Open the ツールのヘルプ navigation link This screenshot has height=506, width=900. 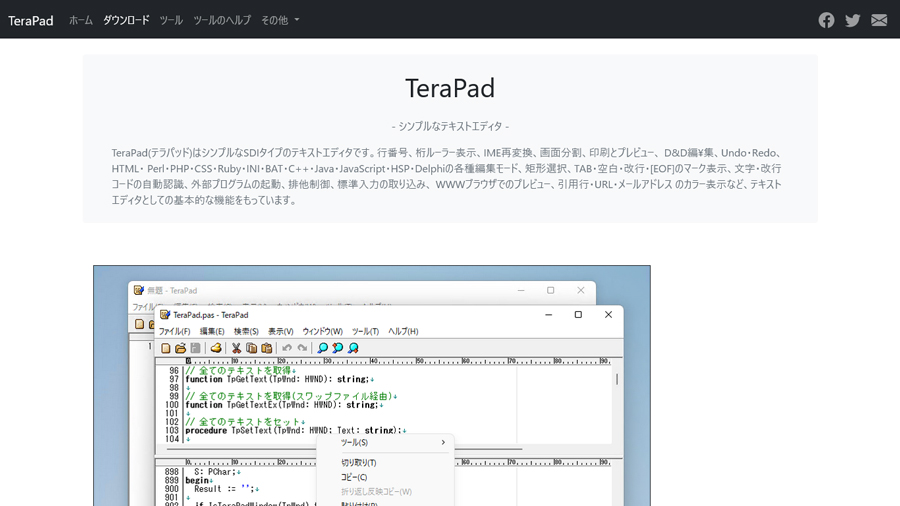click(x=222, y=20)
